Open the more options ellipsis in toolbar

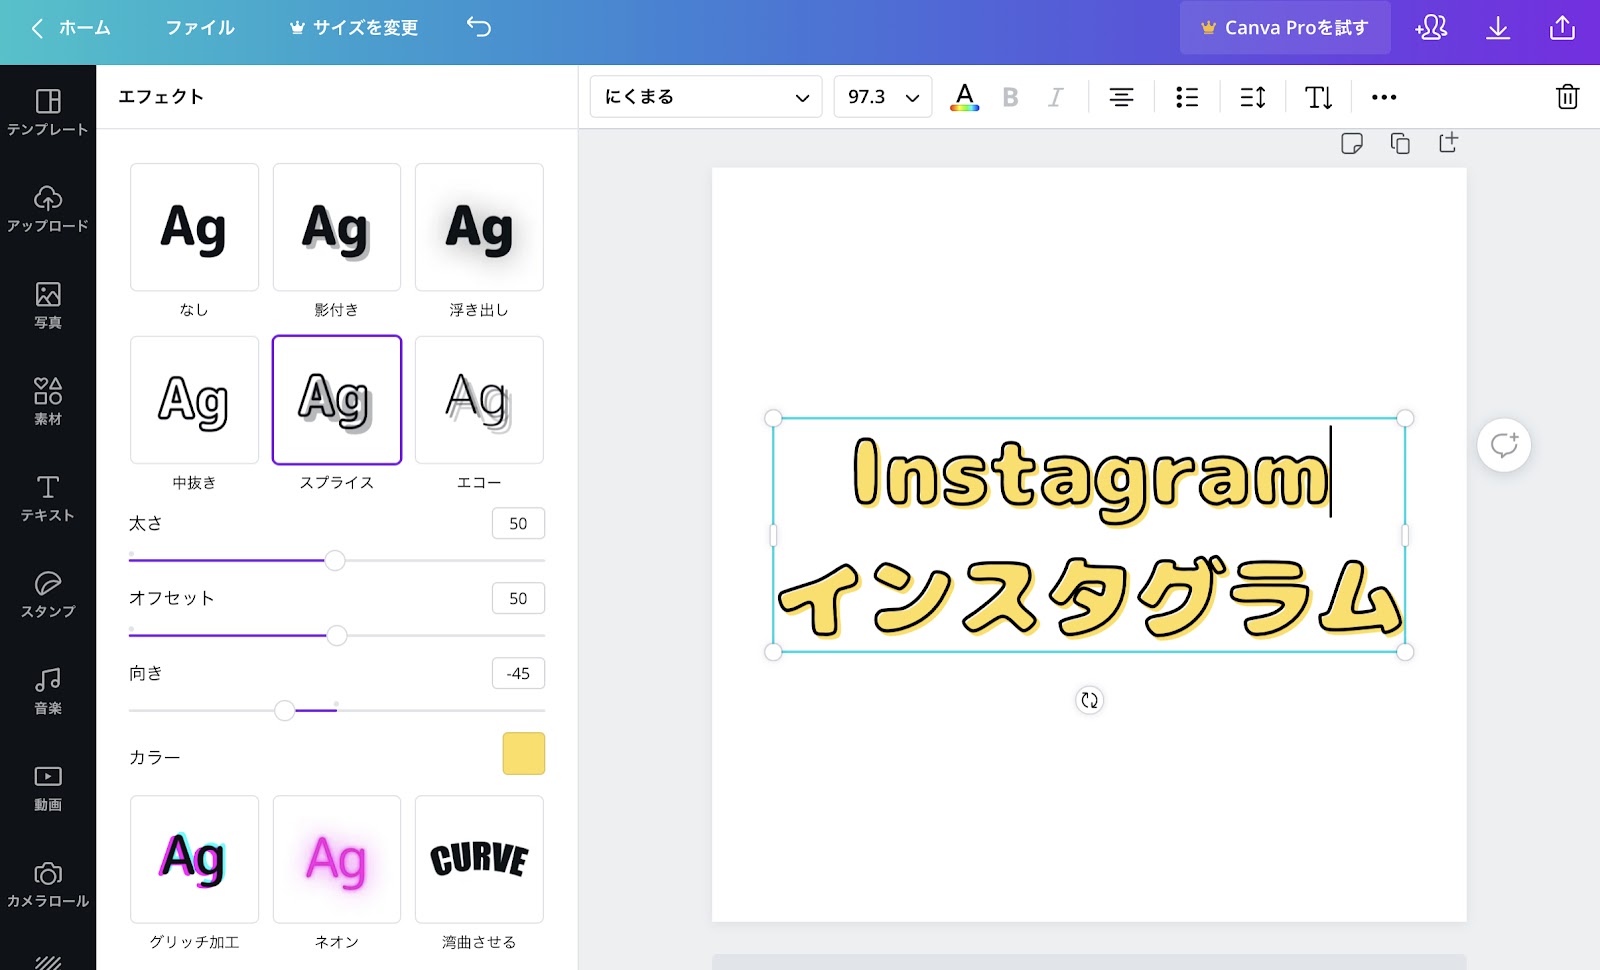(1384, 97)
